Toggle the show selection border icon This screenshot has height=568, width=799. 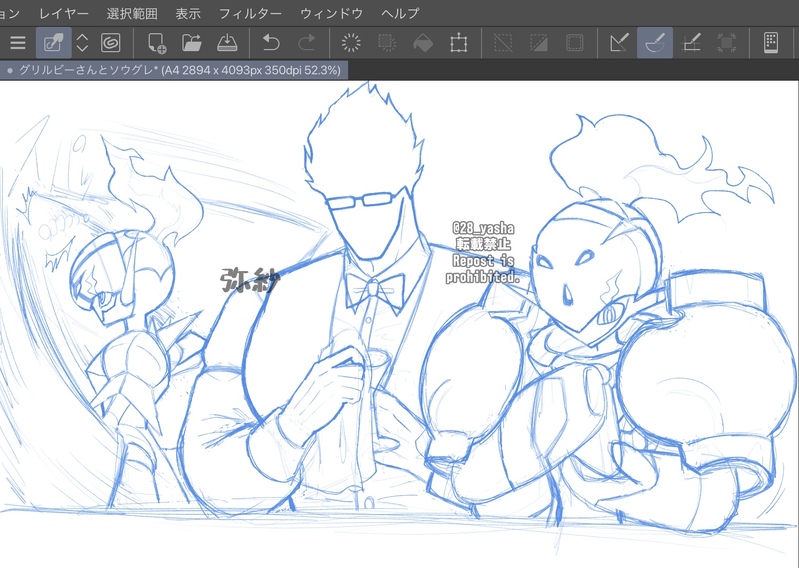[575, 43]
